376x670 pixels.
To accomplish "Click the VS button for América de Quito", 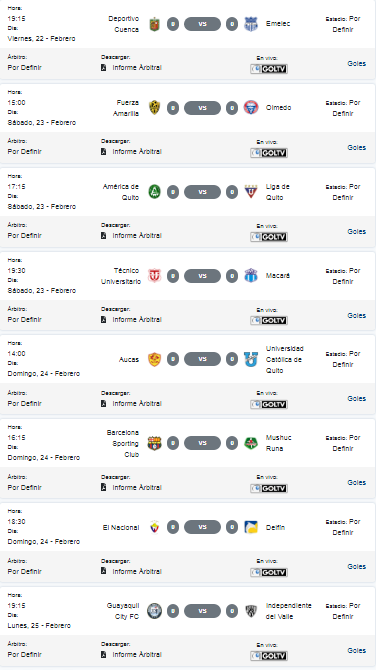I will click(x=203, y=192).
